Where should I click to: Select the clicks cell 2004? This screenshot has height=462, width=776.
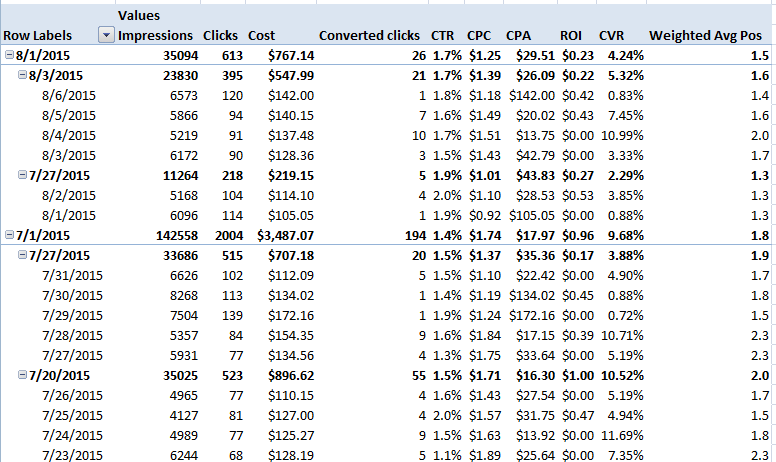pyautogui.click(x=229, y=235)
